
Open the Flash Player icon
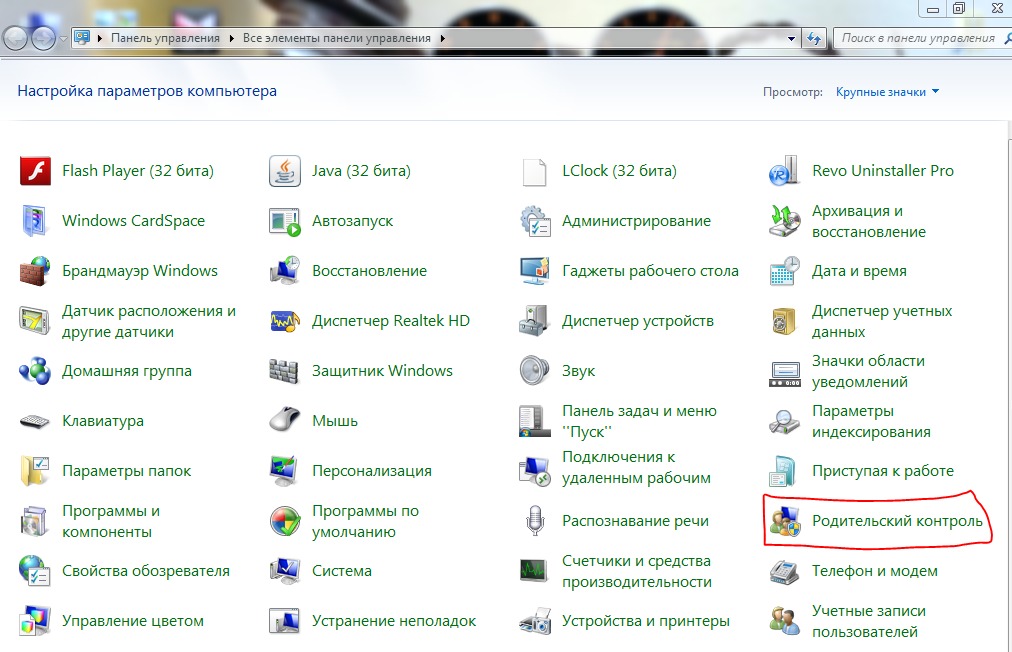35,171
